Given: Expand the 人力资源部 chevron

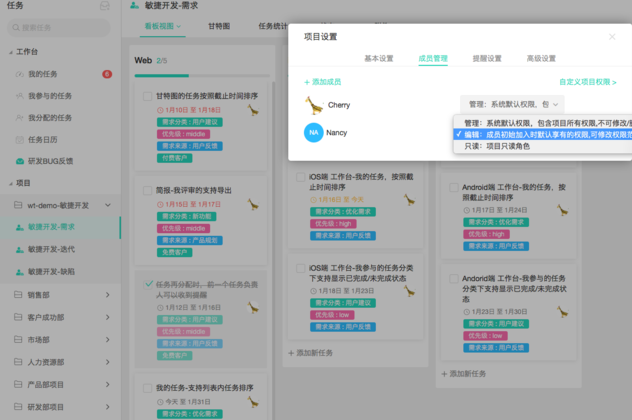Looking at the screenshot, I should [x=108, y=362].
